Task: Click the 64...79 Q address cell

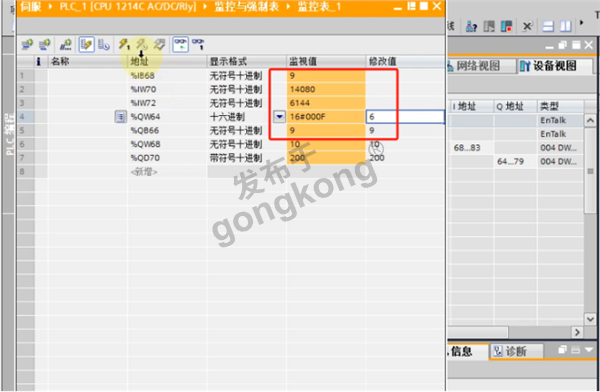Action: click(515, 161)
